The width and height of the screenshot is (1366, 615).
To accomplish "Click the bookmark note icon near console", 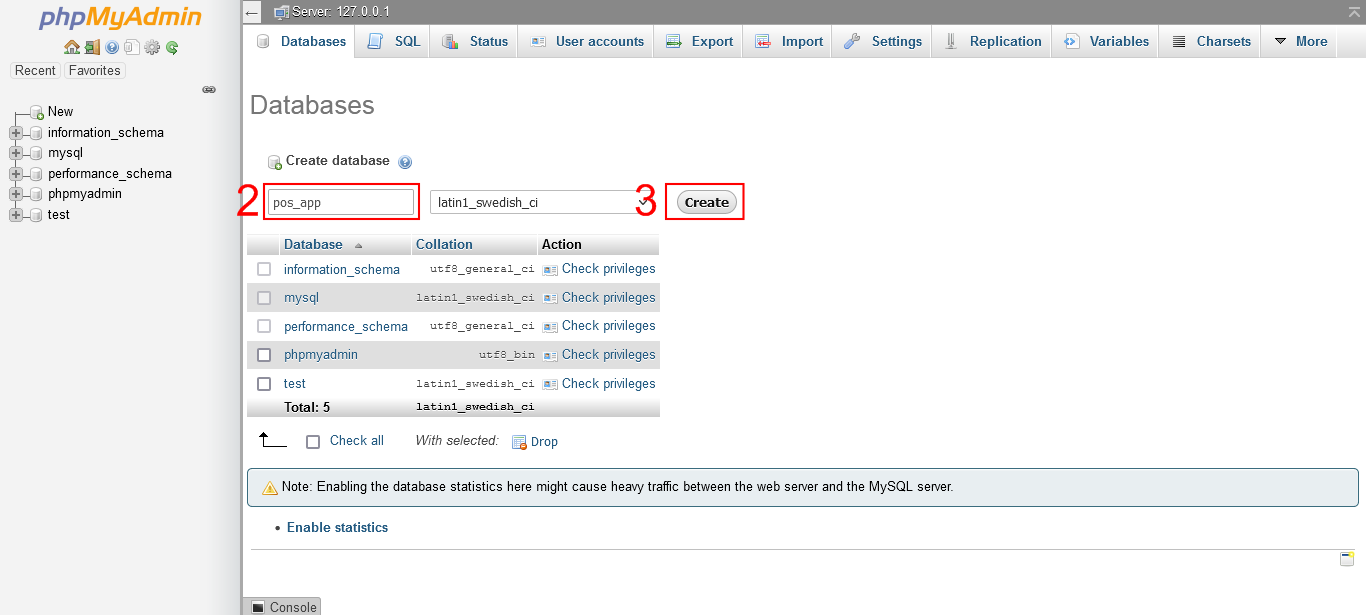I will 1347,558.
